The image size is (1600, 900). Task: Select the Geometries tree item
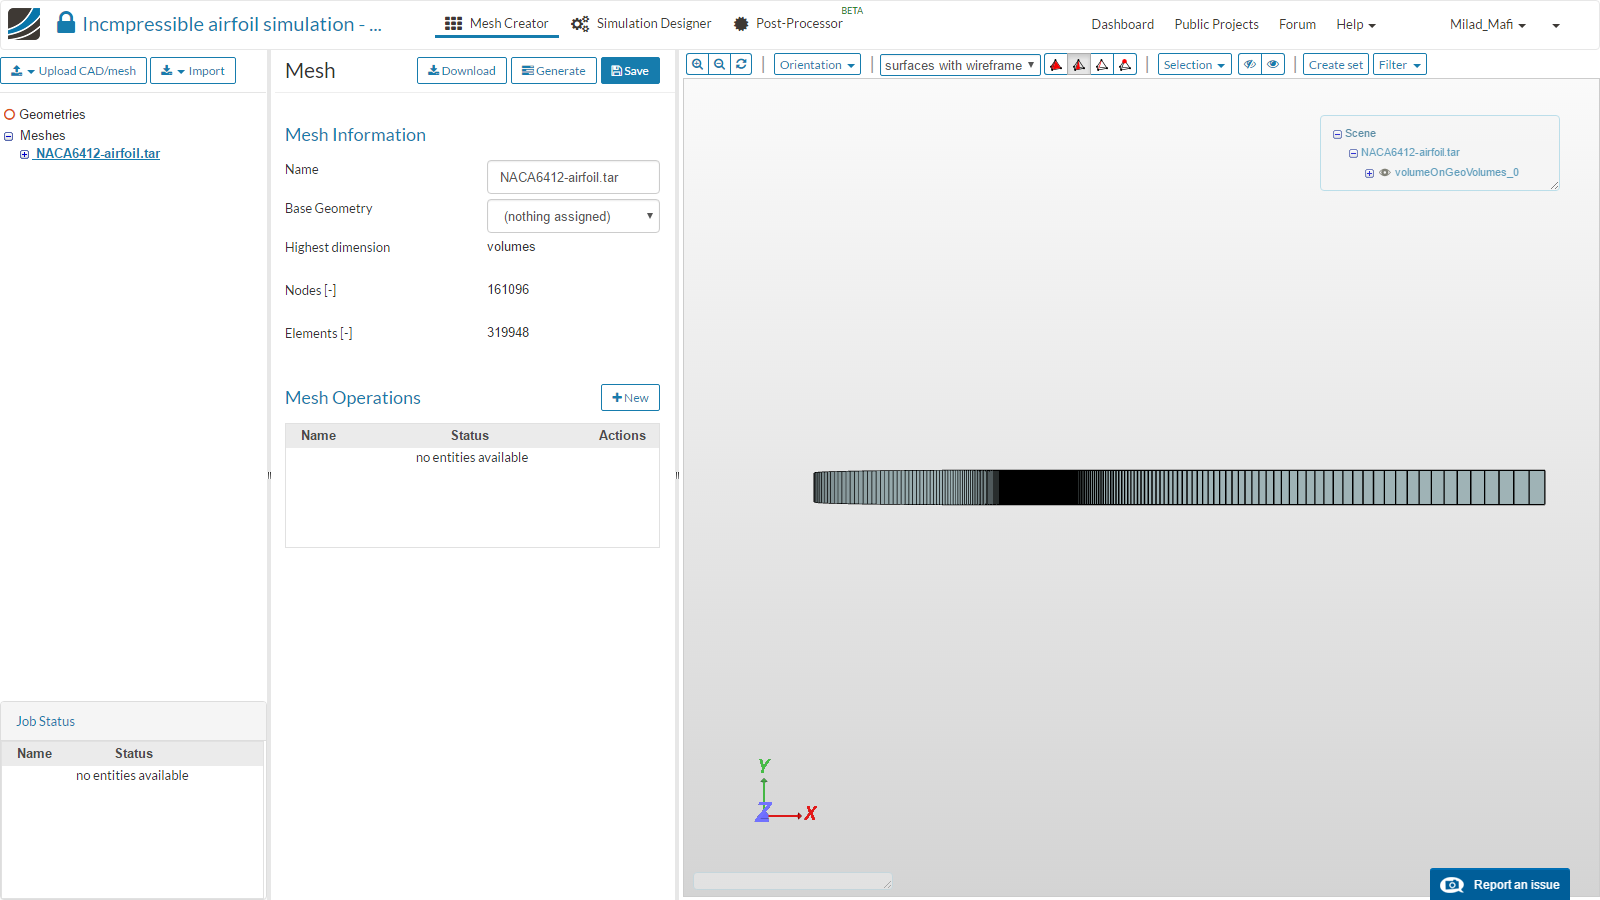click(52, 115)
